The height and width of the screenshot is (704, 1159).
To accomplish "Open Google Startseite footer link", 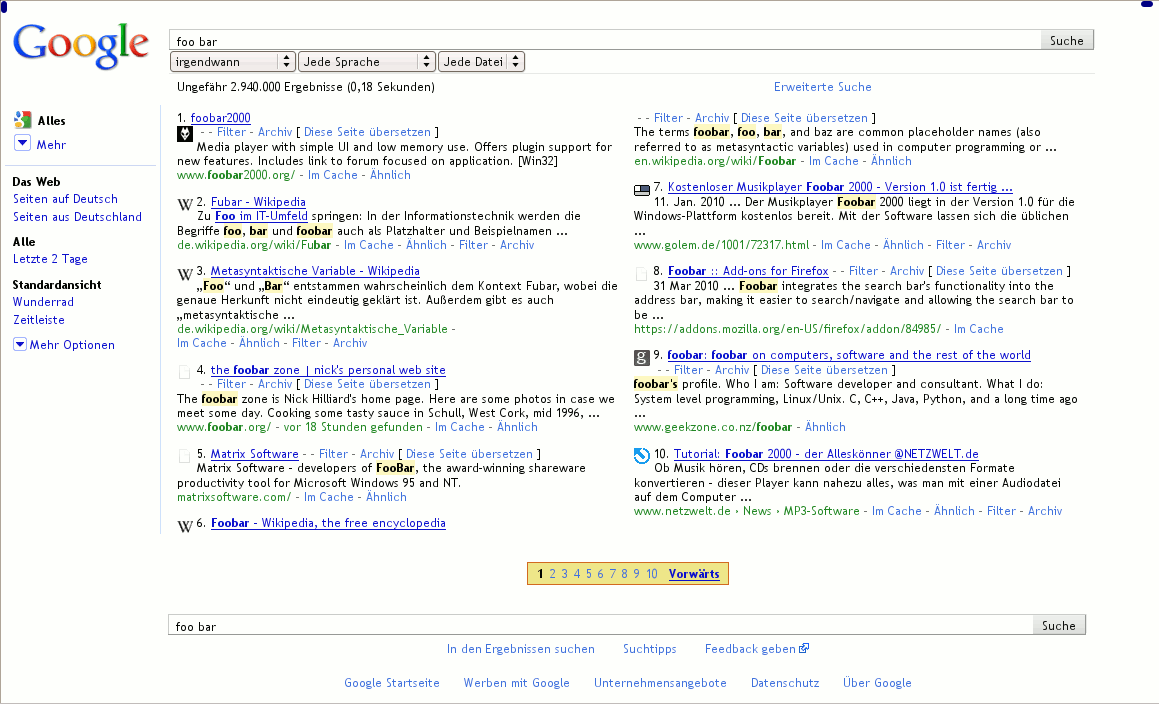I will (x=392, y=683).
